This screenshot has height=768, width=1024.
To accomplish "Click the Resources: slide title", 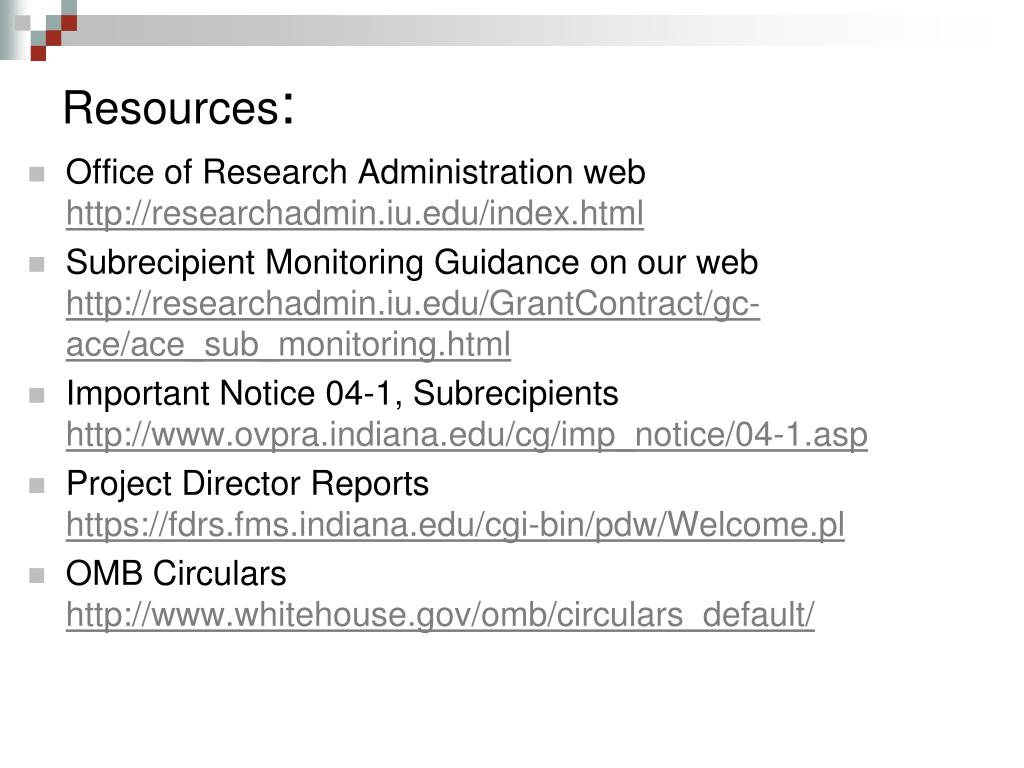I will click(x=179, y=107).
